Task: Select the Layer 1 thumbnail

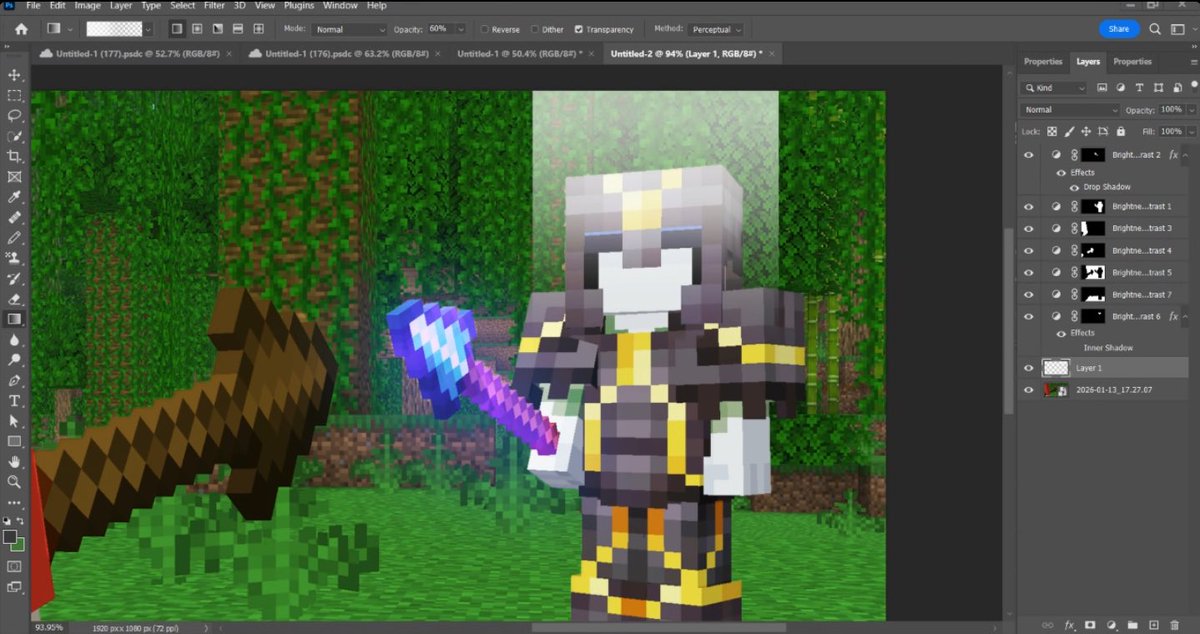Action: (x=1055, y=368)
